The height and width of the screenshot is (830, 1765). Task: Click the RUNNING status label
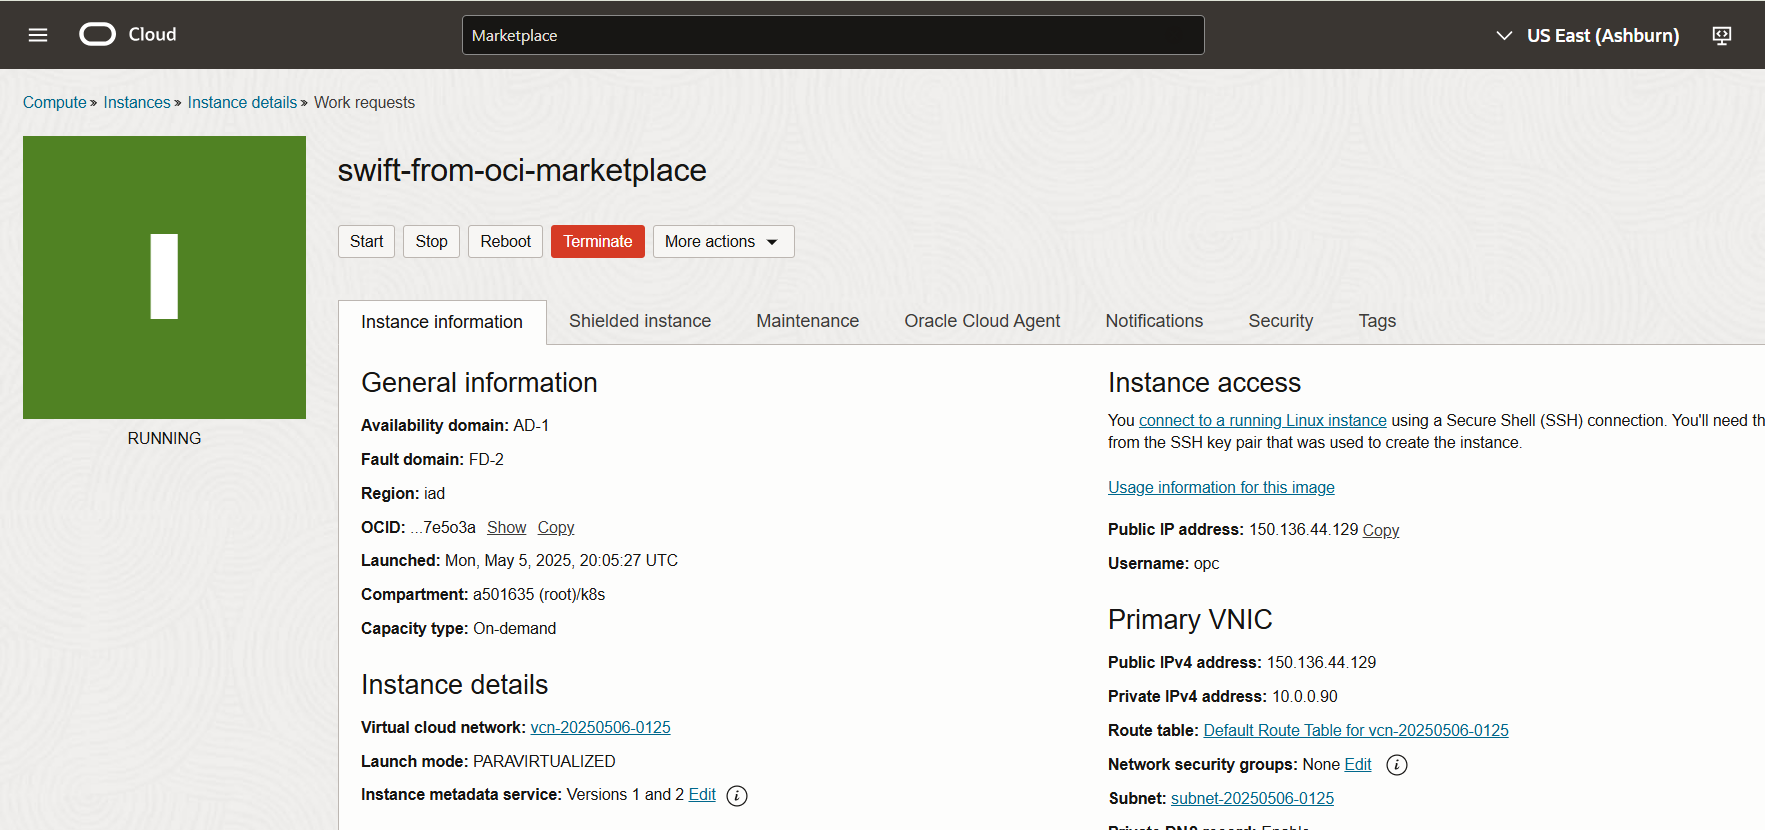[164, 438]
